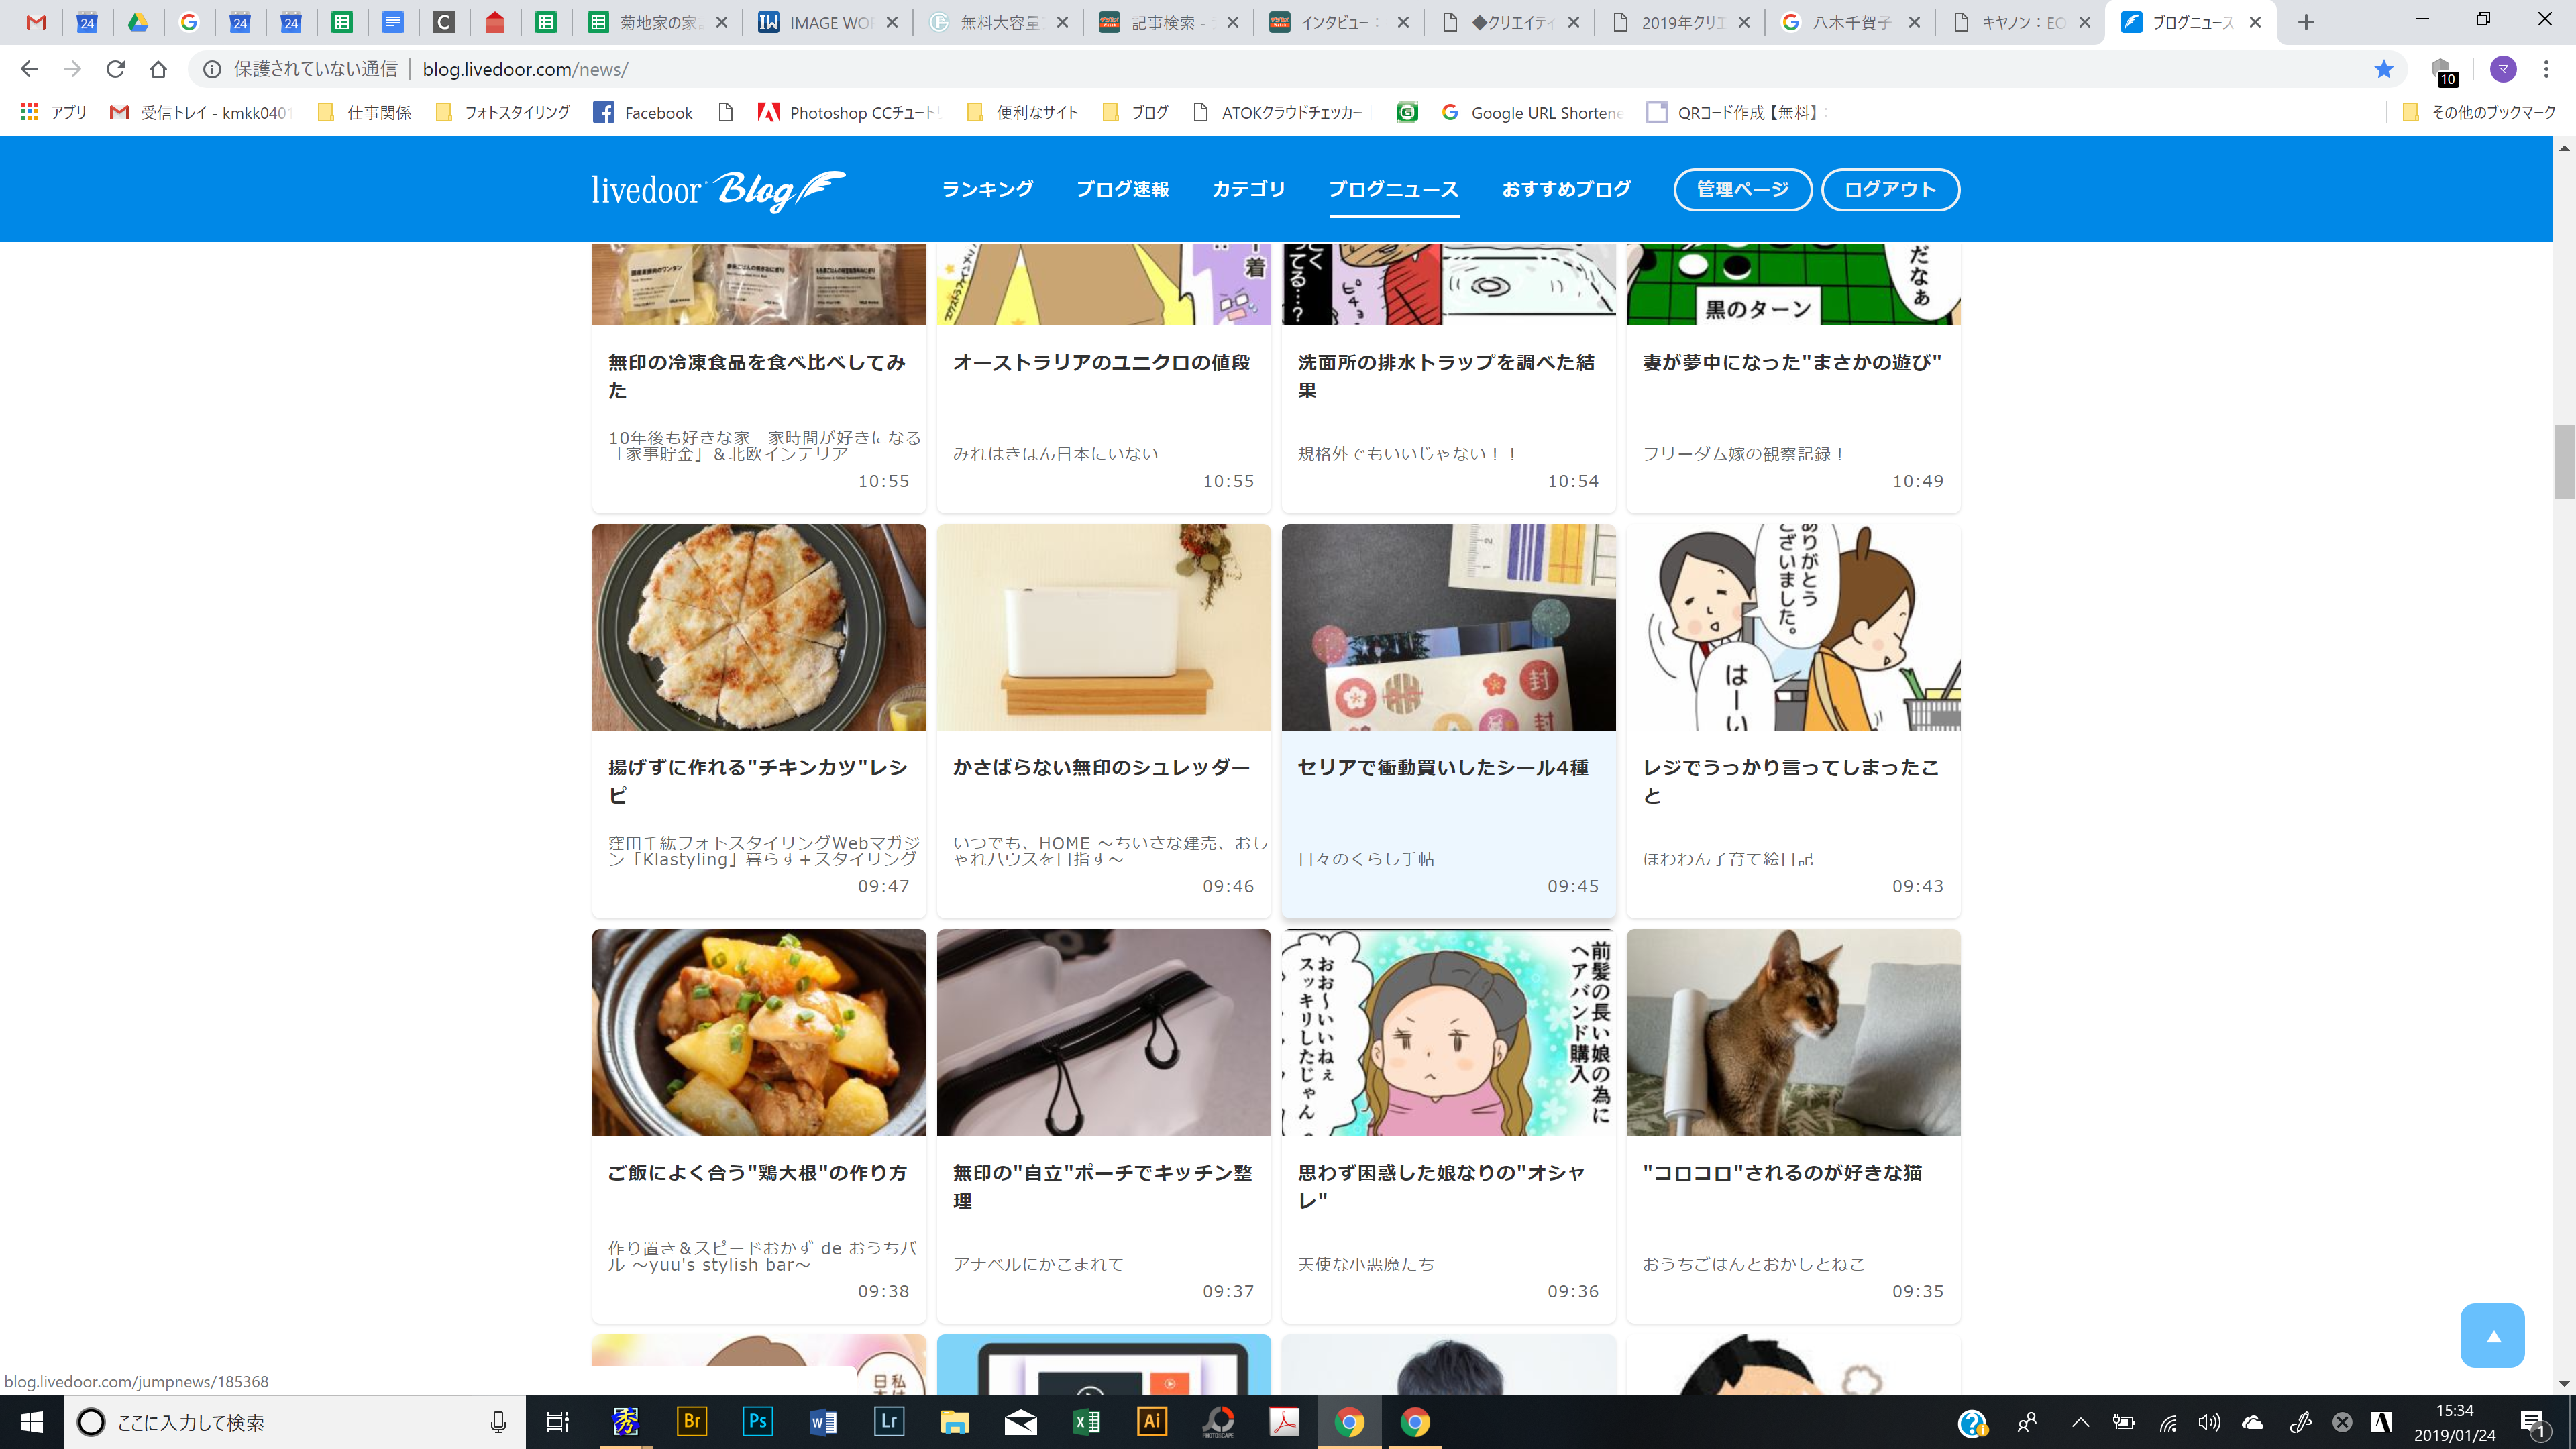The image size is (2576, 1449).
Task: Click the page vertical scrollbar thumb
Action: [x=2564, y=461]
